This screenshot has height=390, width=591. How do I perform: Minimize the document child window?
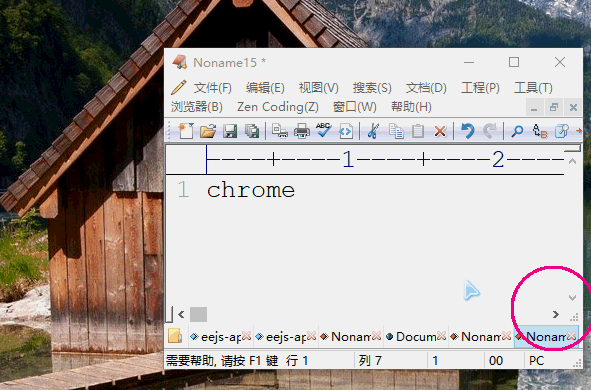(534, 108)
